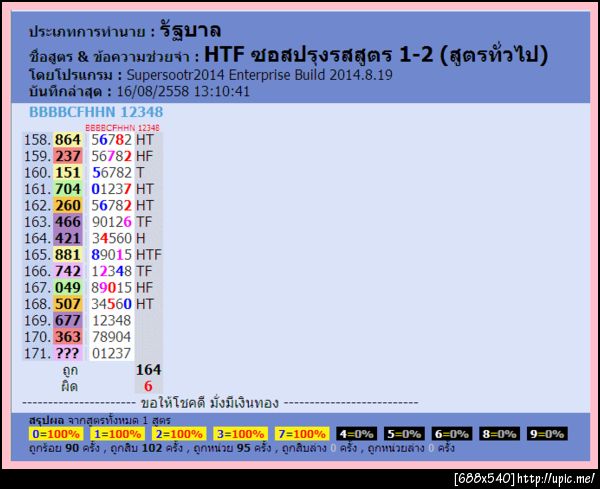This screenshot has width=600, height=489.
Task: Click result 363 in row 170
Action: point(68,337)
